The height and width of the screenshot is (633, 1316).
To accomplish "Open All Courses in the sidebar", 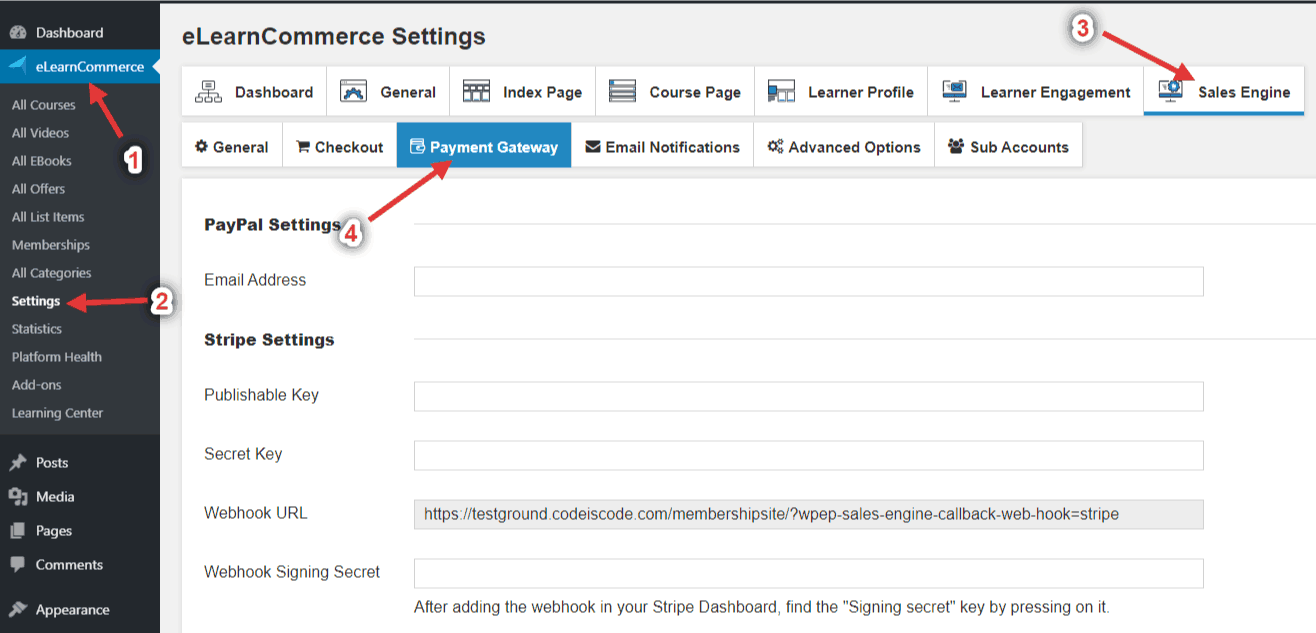I will (43, 105).
